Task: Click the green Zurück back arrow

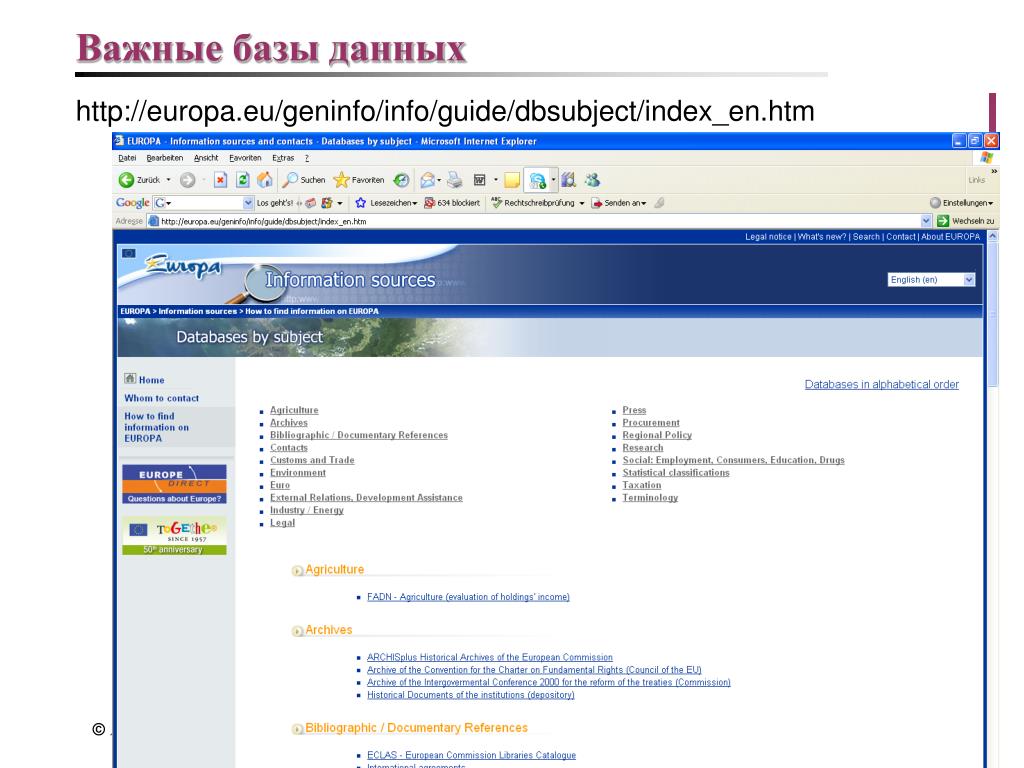Action: click(x=126, y=180)
